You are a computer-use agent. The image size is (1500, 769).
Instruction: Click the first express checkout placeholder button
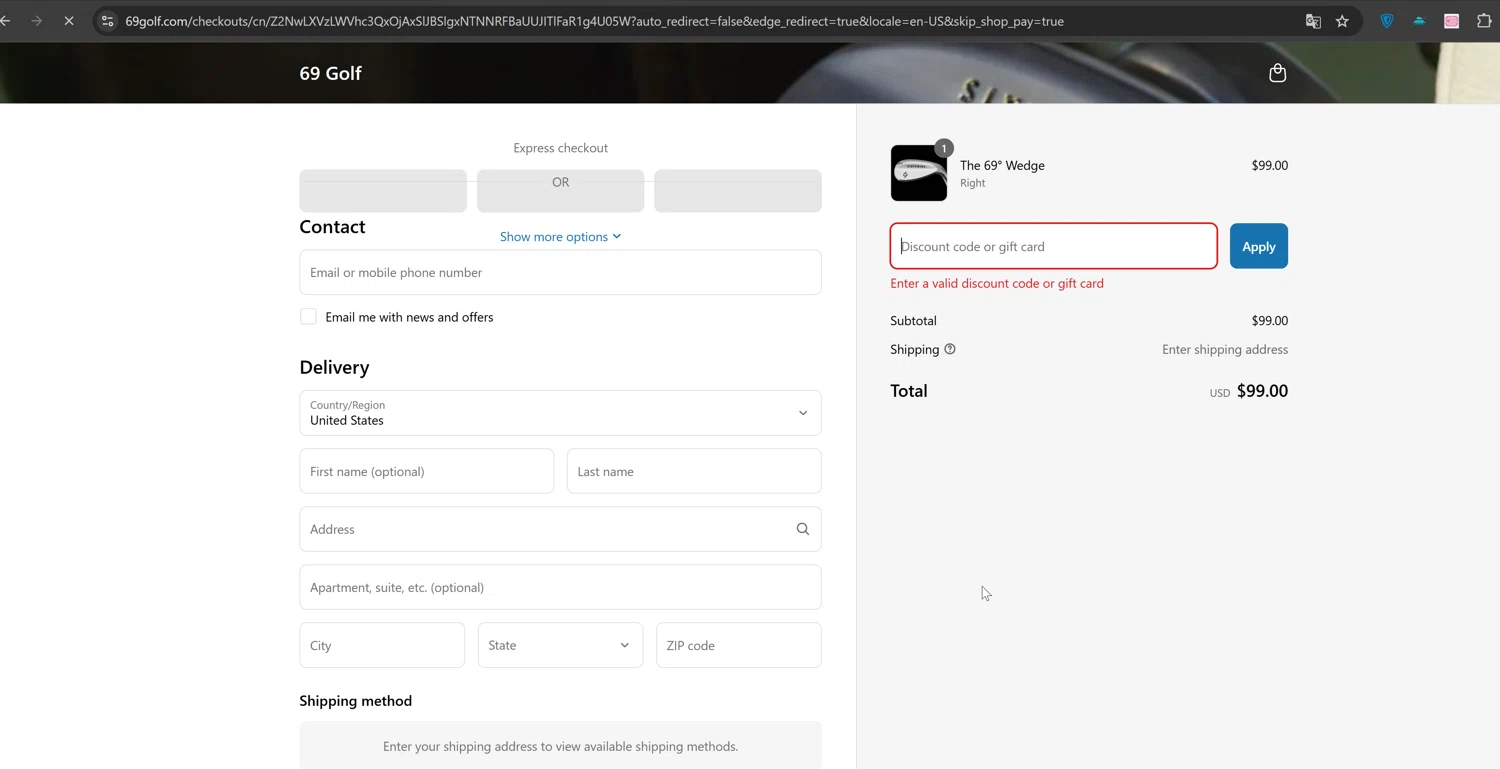tap(383, 191)
